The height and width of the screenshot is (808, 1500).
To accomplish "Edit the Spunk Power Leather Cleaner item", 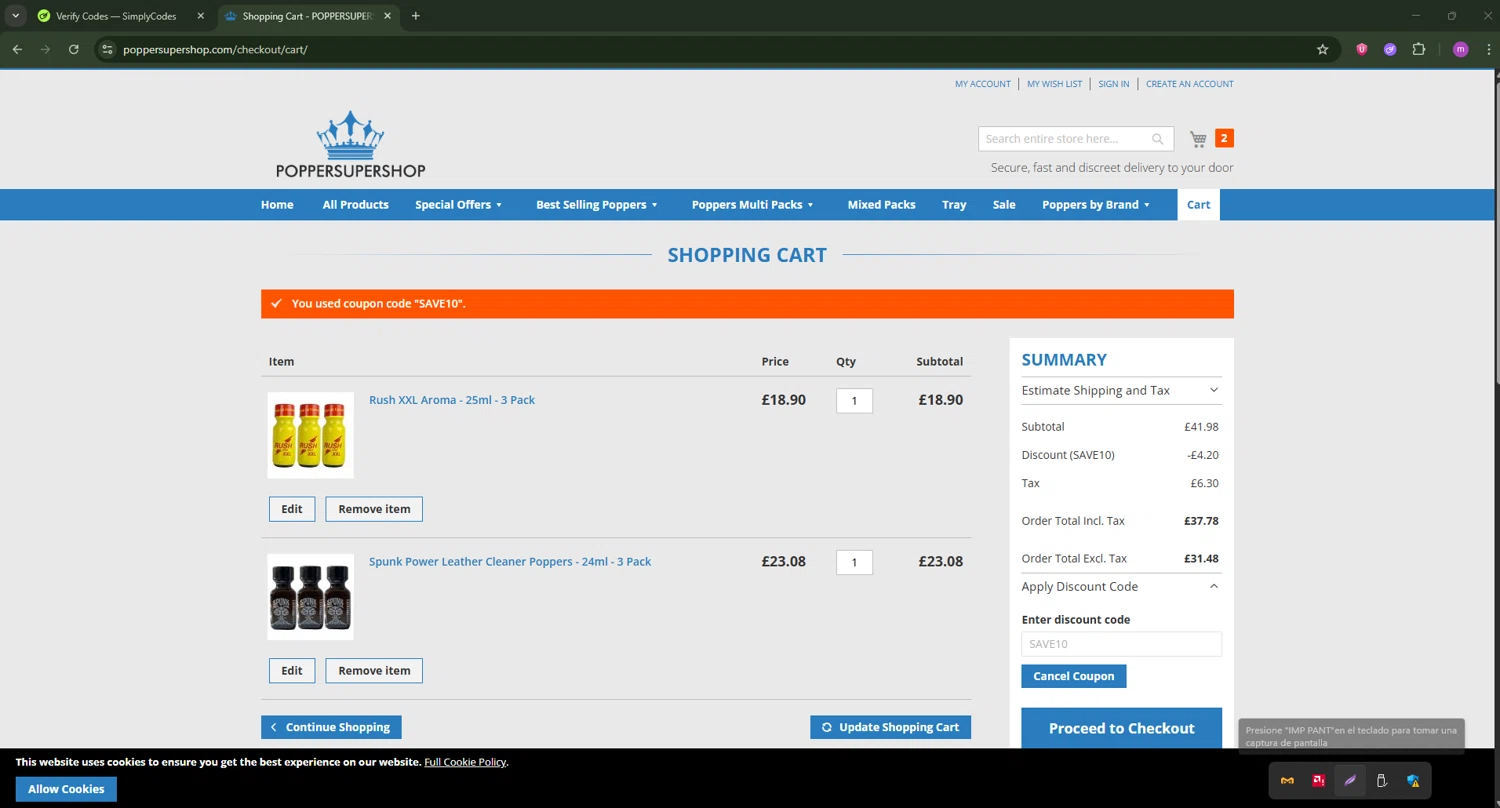I will tap(291, 671).
